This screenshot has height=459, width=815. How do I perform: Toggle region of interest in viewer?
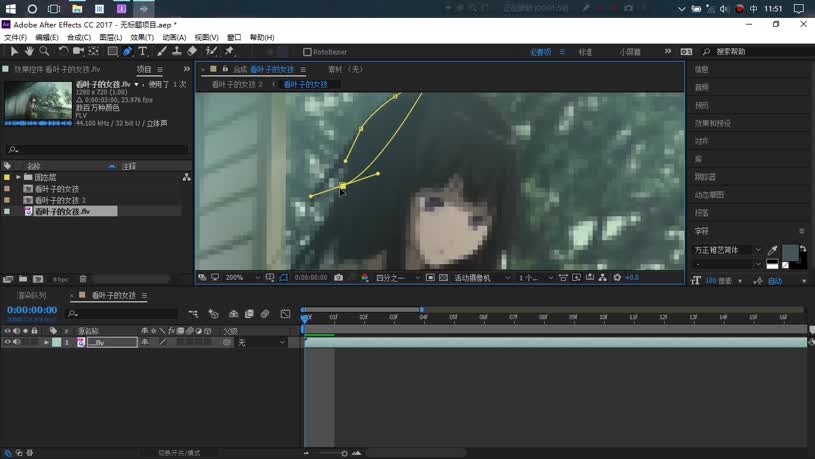pyautogui.click(x=430, y=278)
